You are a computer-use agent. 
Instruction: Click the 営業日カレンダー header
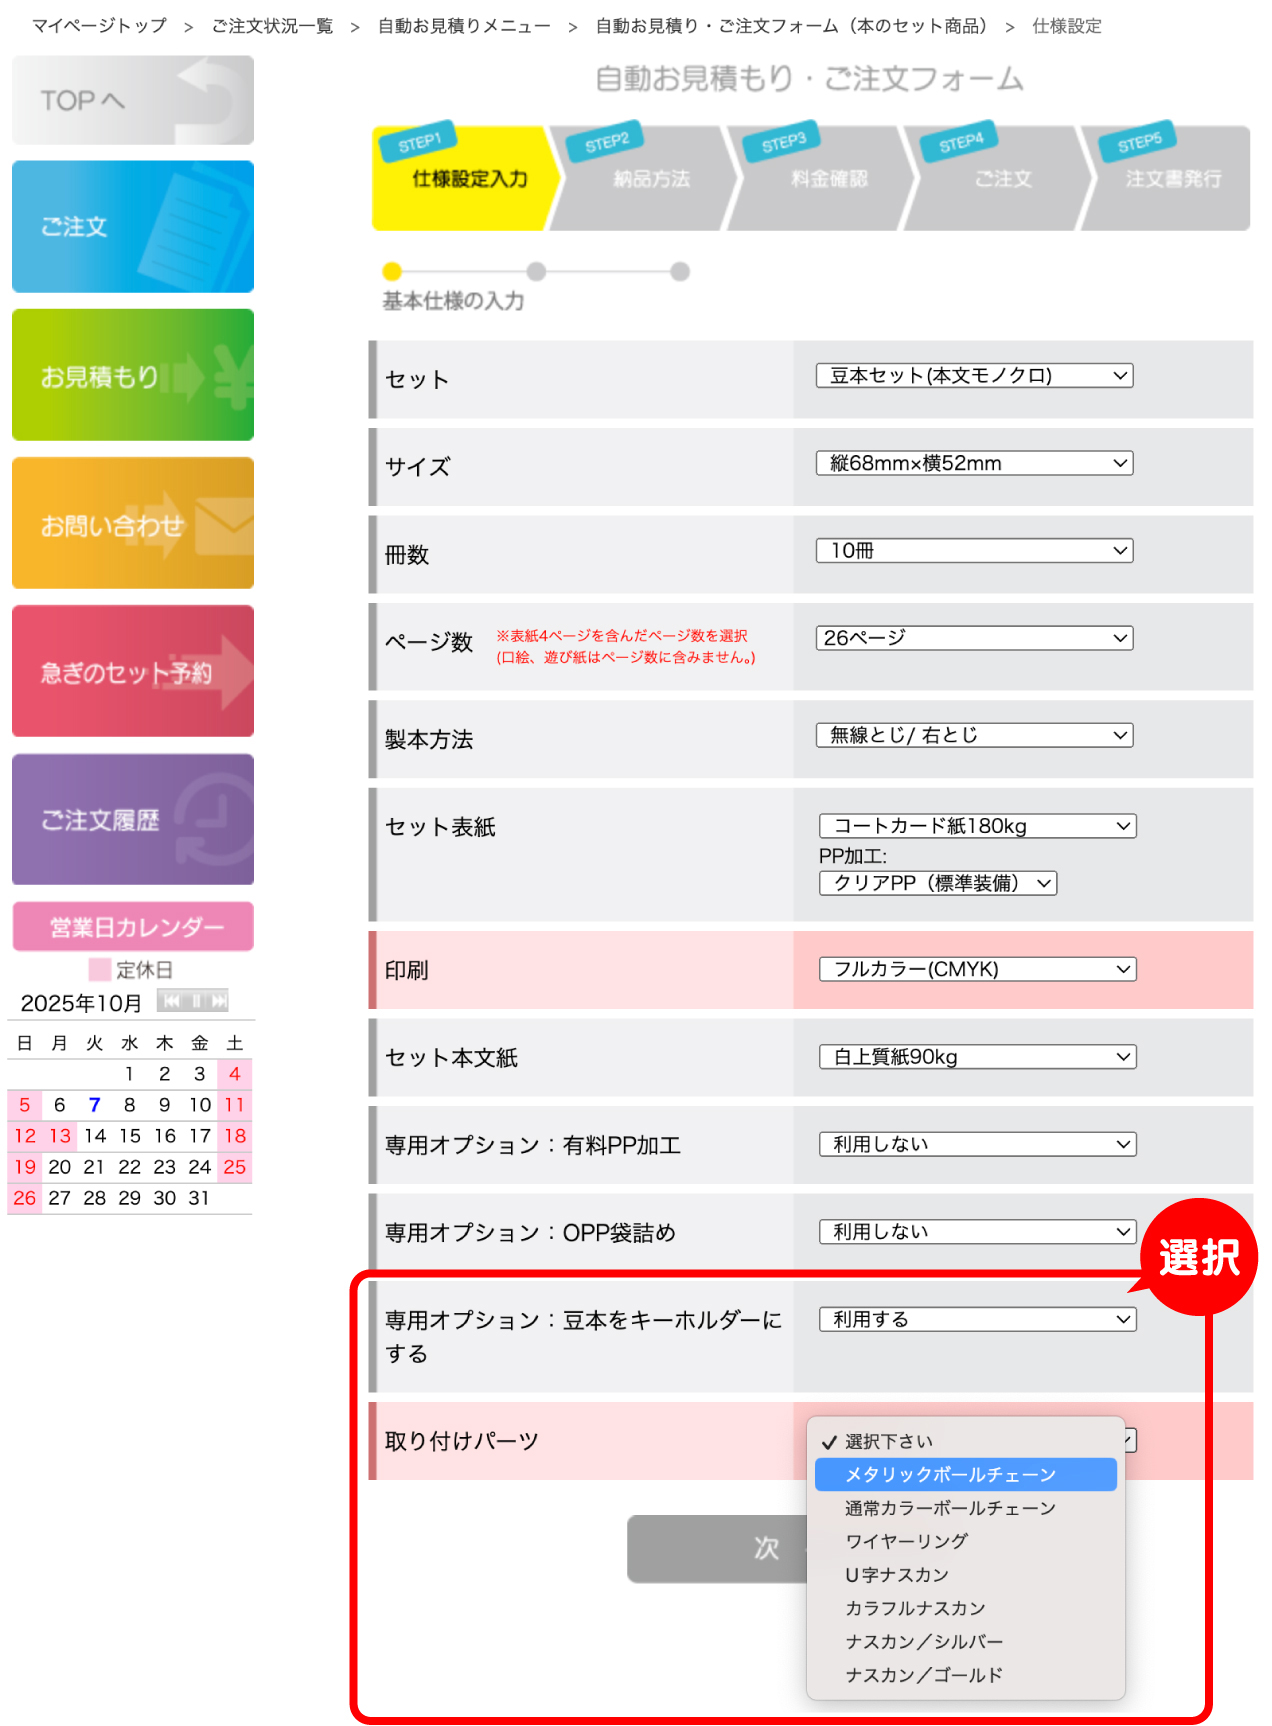[133, 927]
